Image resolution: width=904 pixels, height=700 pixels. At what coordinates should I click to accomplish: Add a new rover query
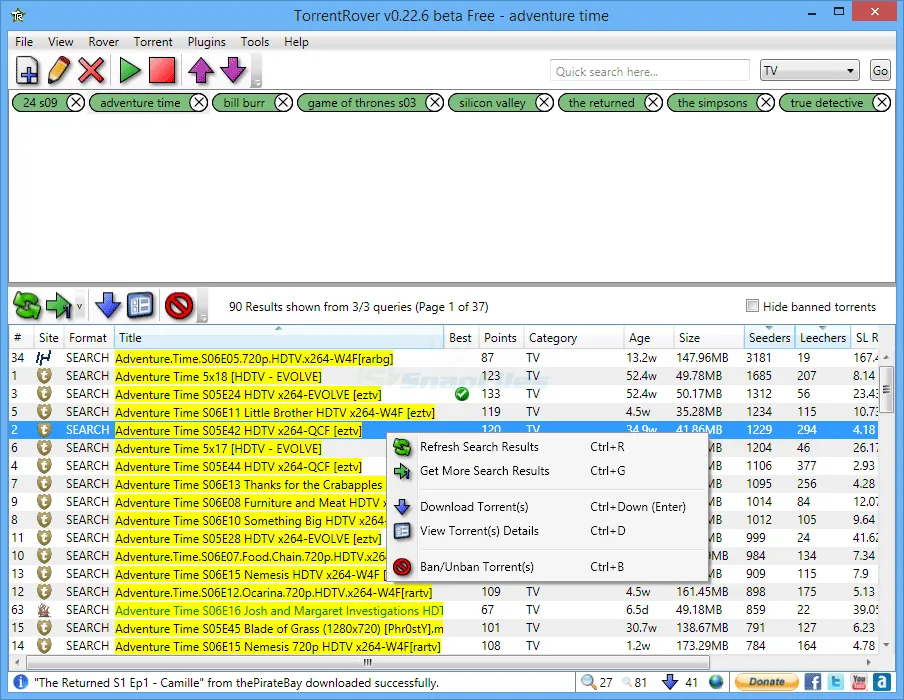tap(27, 70)
